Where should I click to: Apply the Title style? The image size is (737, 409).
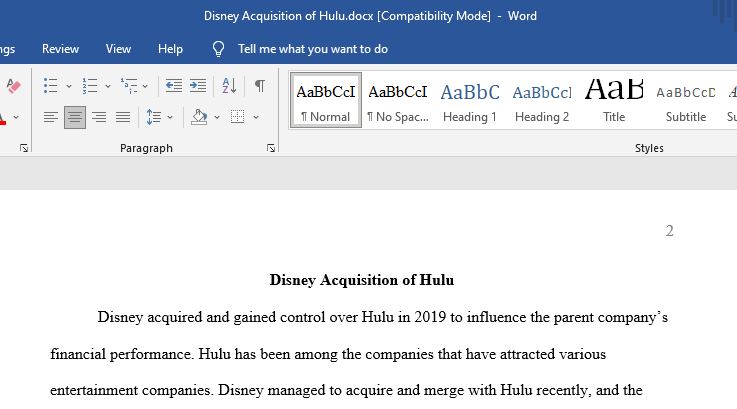[614, 100]
